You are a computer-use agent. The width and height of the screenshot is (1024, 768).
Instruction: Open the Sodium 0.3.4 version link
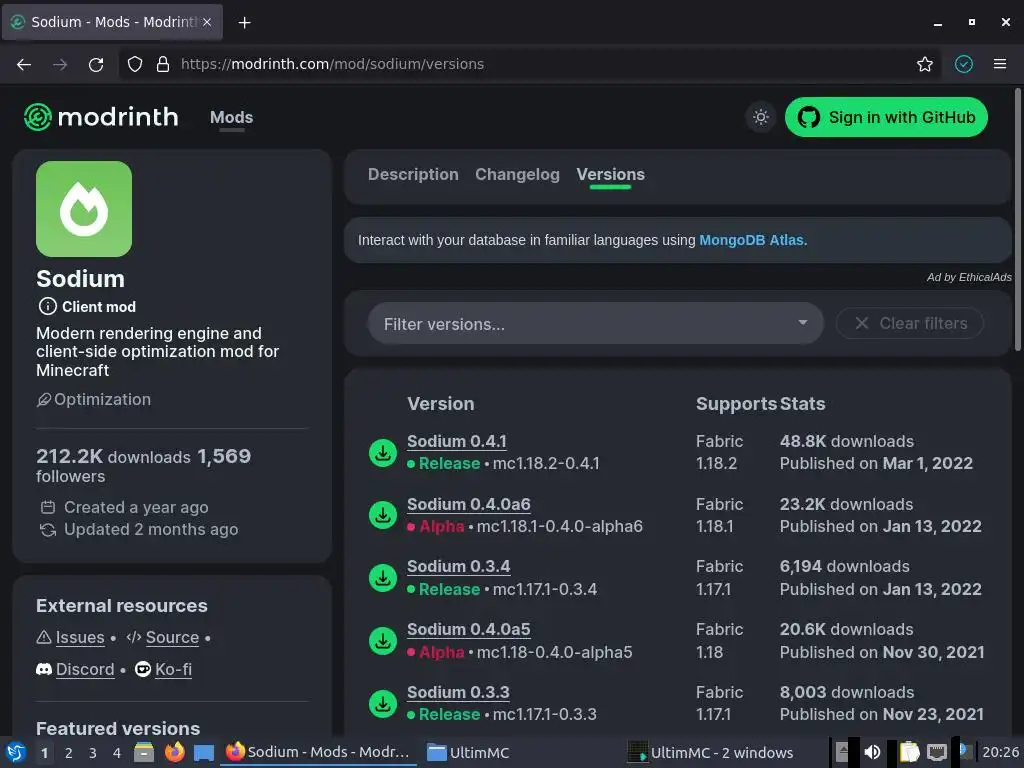(458, 567)
